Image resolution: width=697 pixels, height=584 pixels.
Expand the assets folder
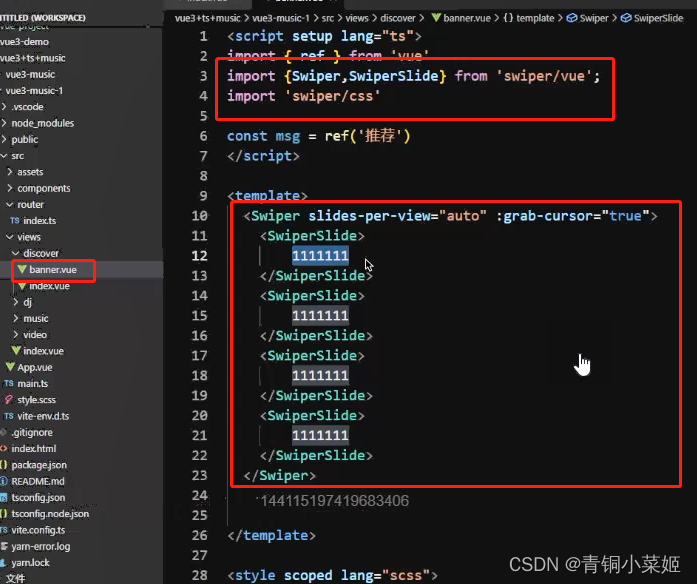(x=30, y=172)
